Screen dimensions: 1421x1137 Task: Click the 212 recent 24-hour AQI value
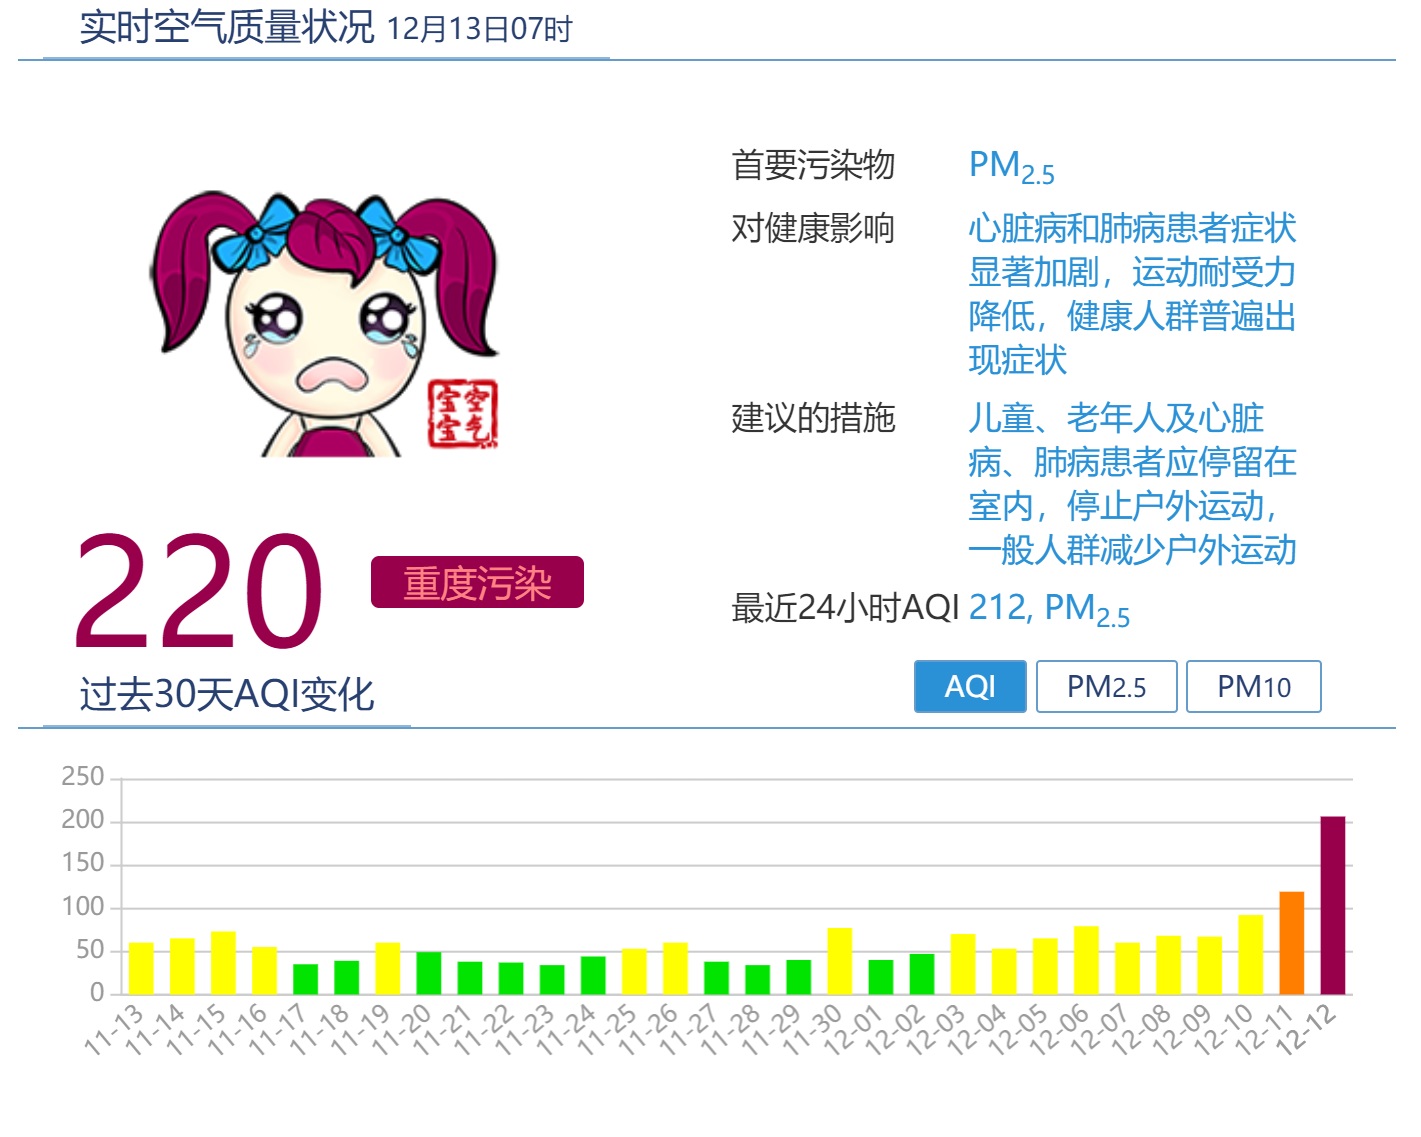997,607
